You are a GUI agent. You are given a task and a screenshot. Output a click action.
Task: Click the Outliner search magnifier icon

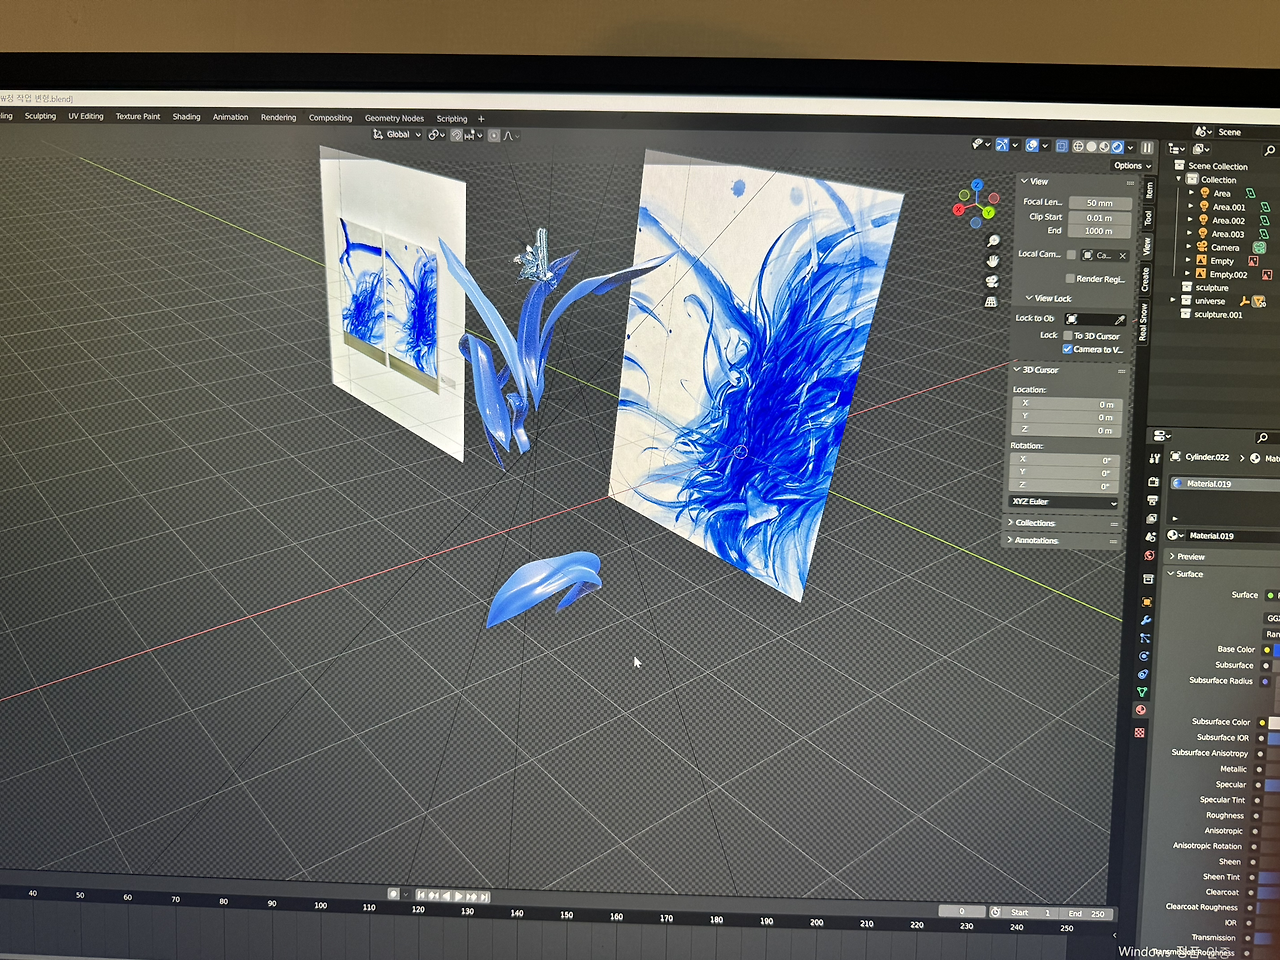point(1270,151)
